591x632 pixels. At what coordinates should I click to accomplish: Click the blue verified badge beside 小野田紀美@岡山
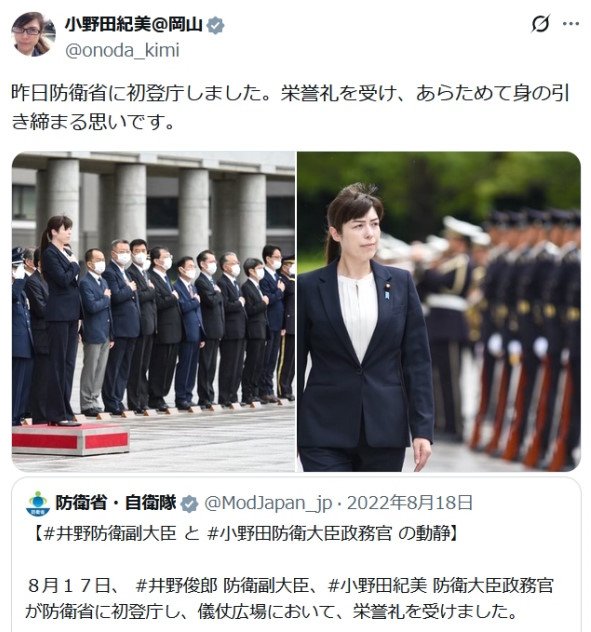click(215, 25)
